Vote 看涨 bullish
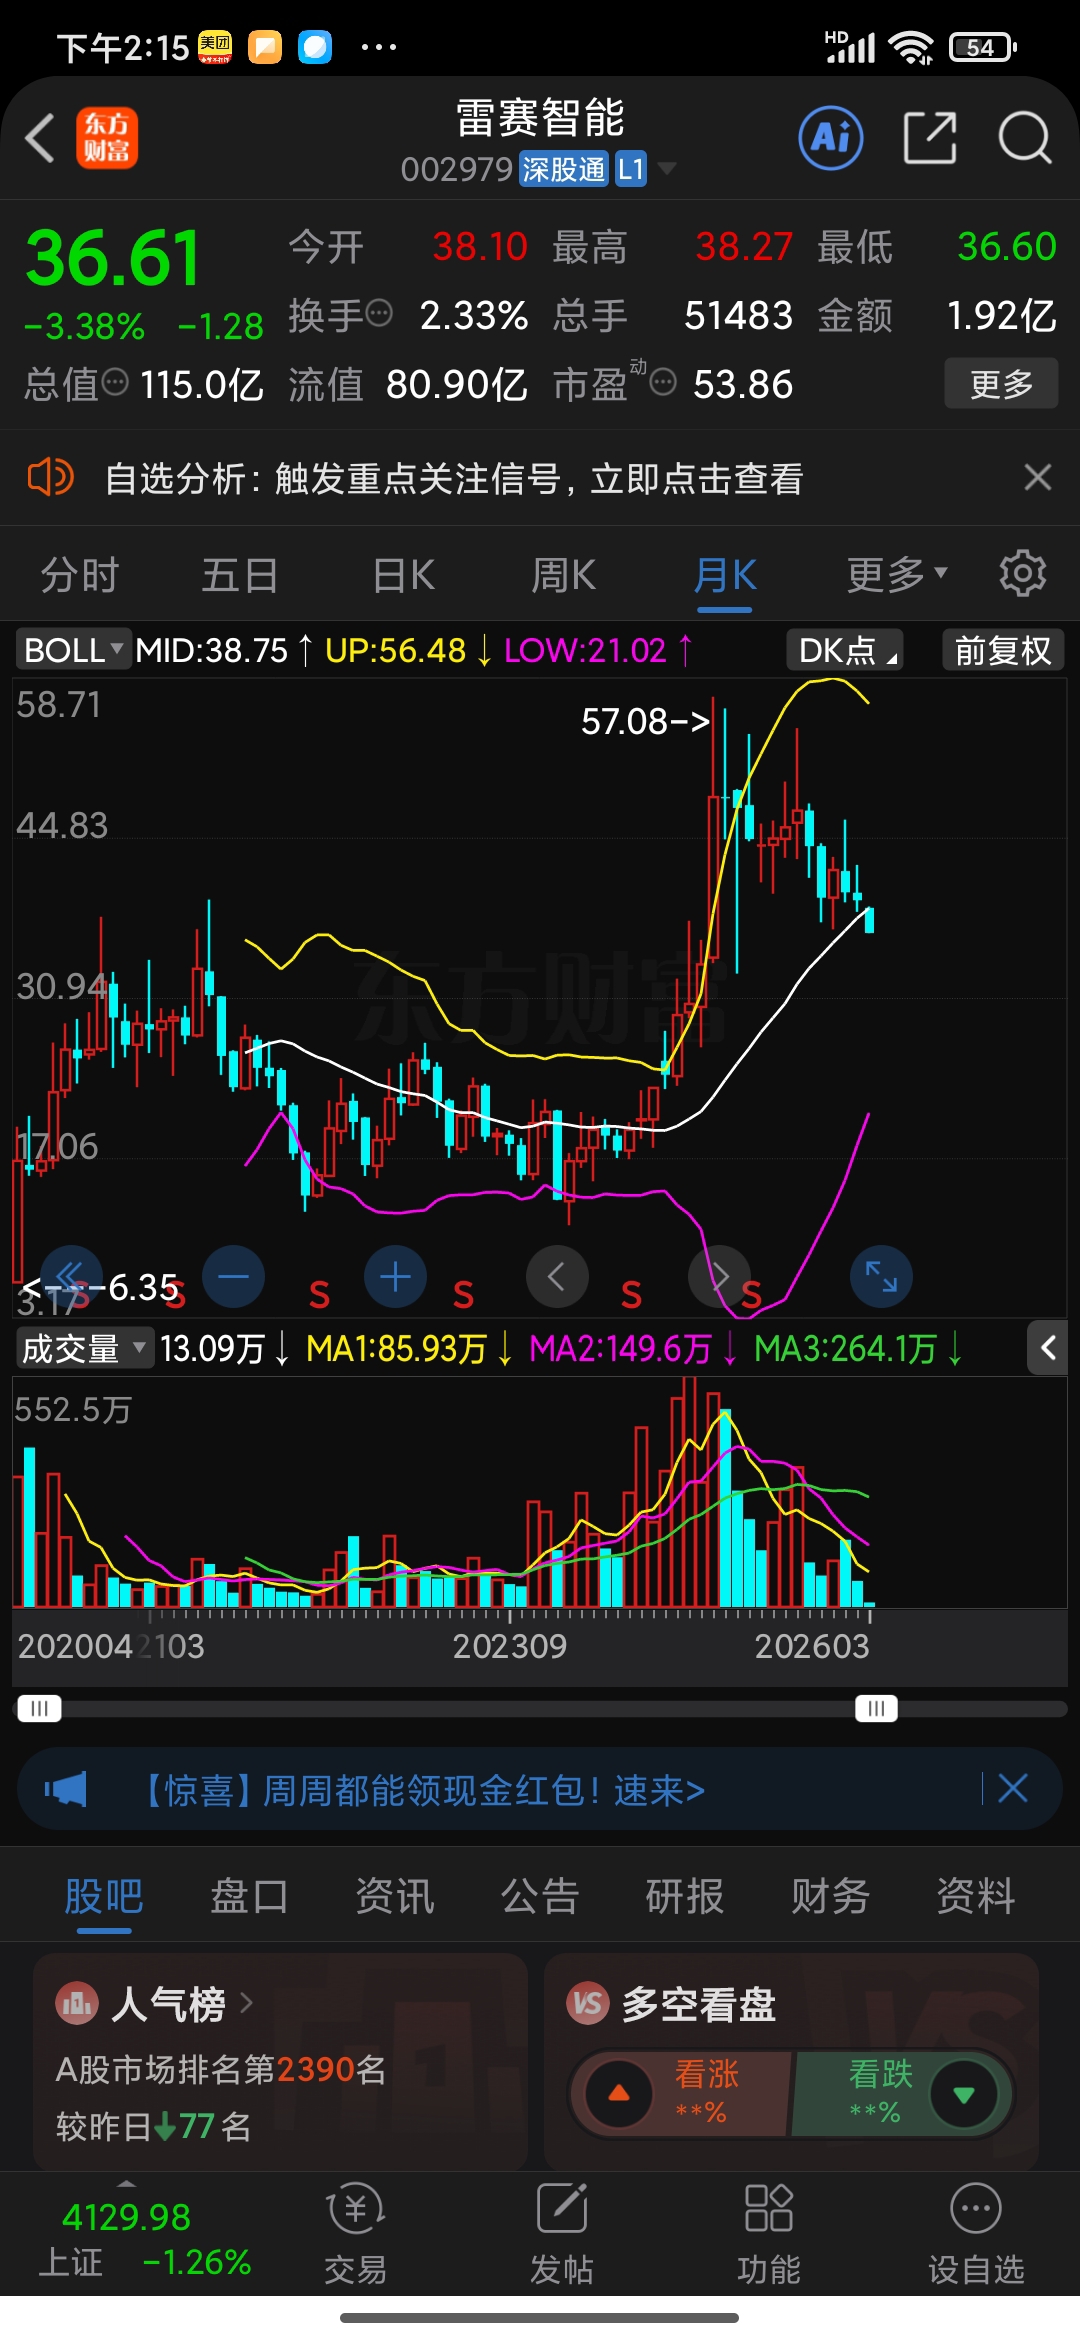The width and height of the screenshot is (1080, 2340). click(682, 2093)
